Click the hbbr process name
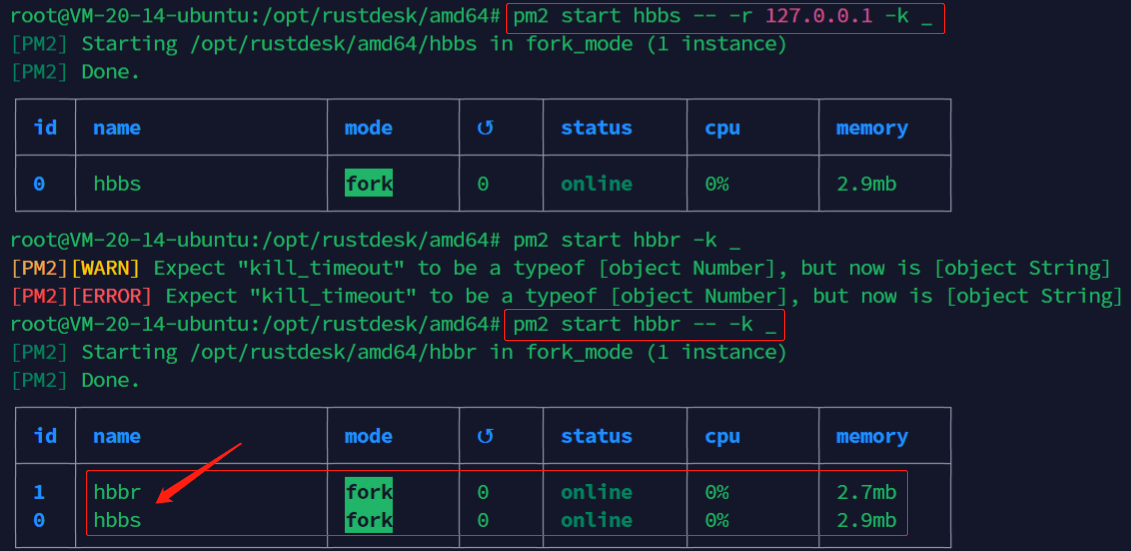 (117, 492)
